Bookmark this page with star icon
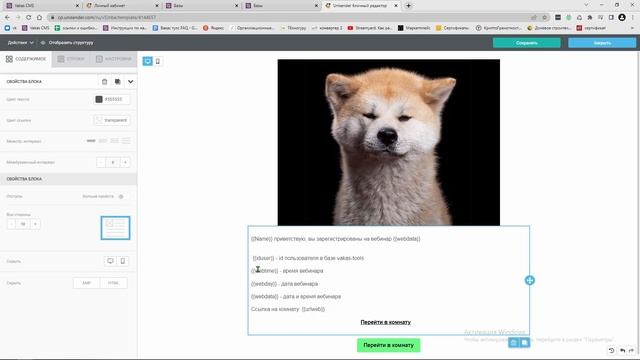This screenshot has height=360, width=640. tap(544, 18)
